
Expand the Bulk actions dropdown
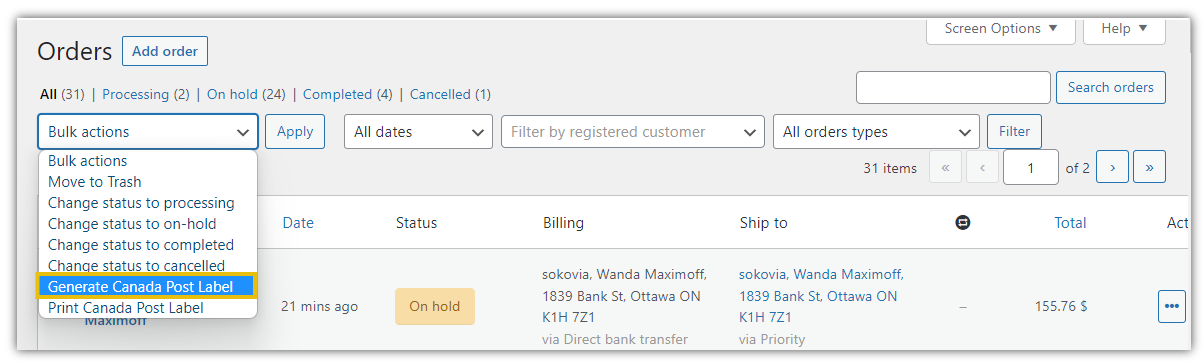(148, 132)
